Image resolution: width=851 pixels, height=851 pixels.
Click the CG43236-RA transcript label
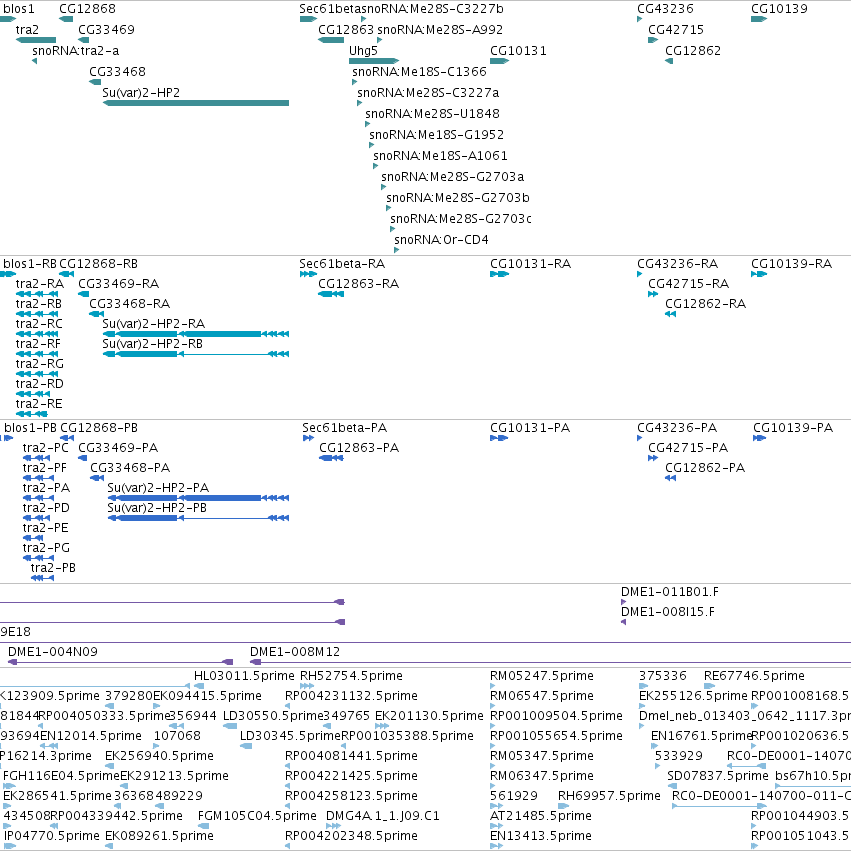coord(677,264)
